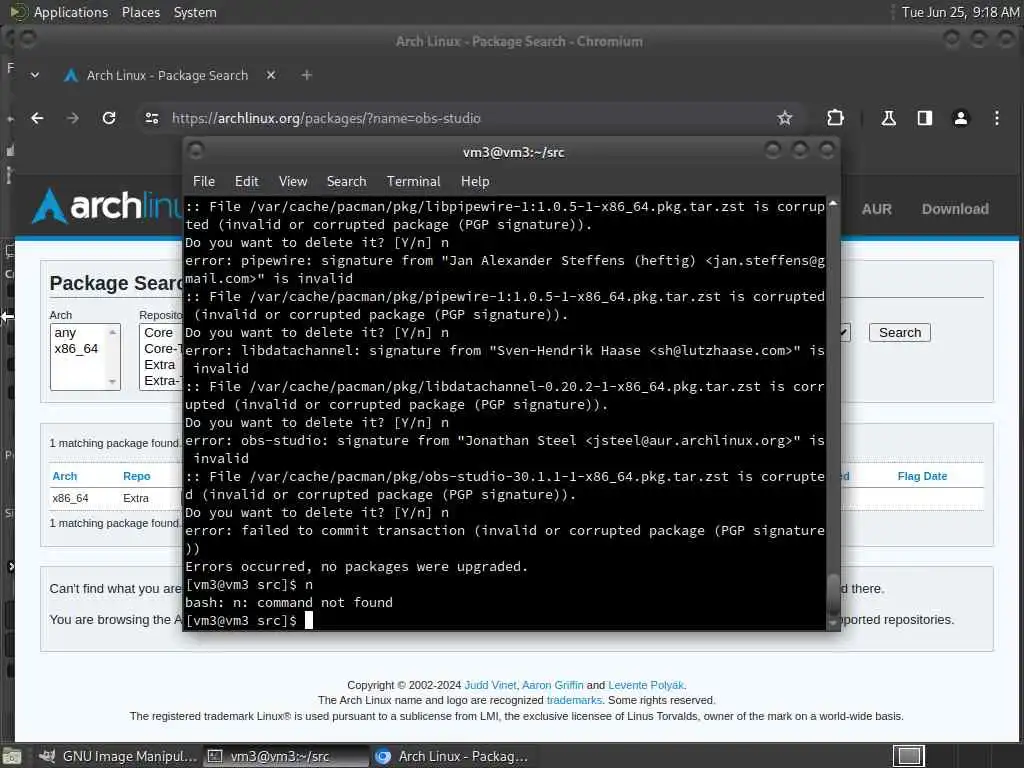Switch to Arch Linux Package Search tab
This screenshot has width=1024, height=768.
167,75
